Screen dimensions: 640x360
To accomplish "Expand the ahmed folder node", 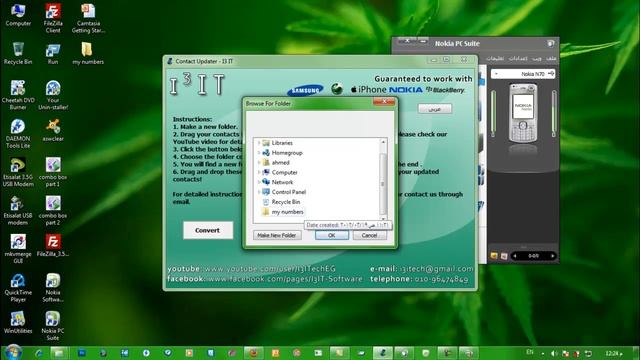I will point(259,162).
